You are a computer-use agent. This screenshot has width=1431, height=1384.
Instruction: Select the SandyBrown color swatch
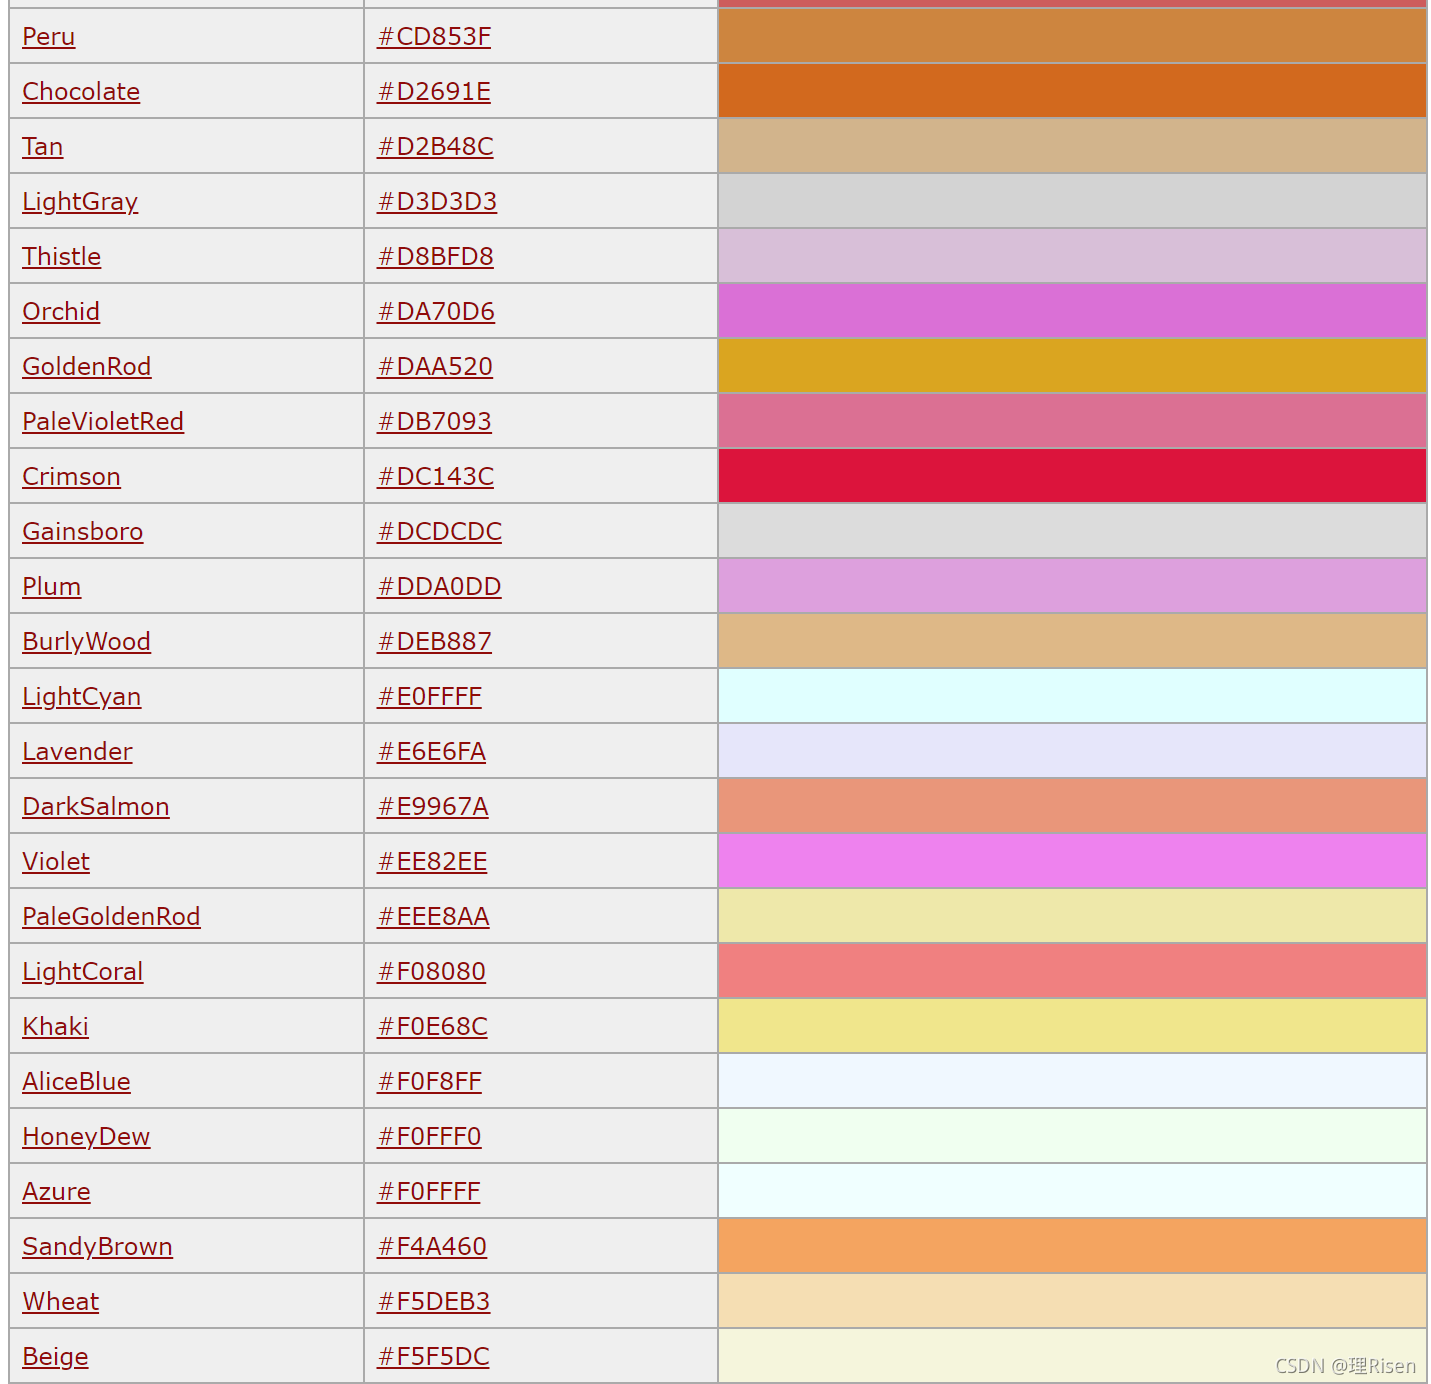click(x=1072, y=1246)
